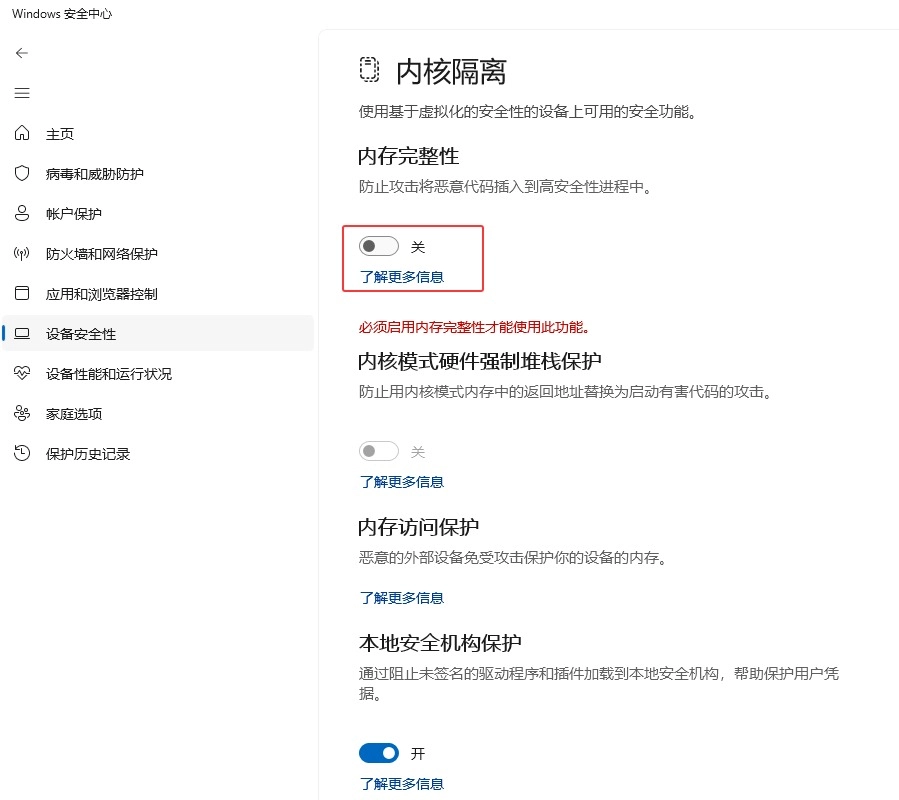The height and width of the screenshot is (800, 899).
Task: Click 了解更多信息 under 内存访问保护
Action: pyautogui.click(x=400, y=597)
